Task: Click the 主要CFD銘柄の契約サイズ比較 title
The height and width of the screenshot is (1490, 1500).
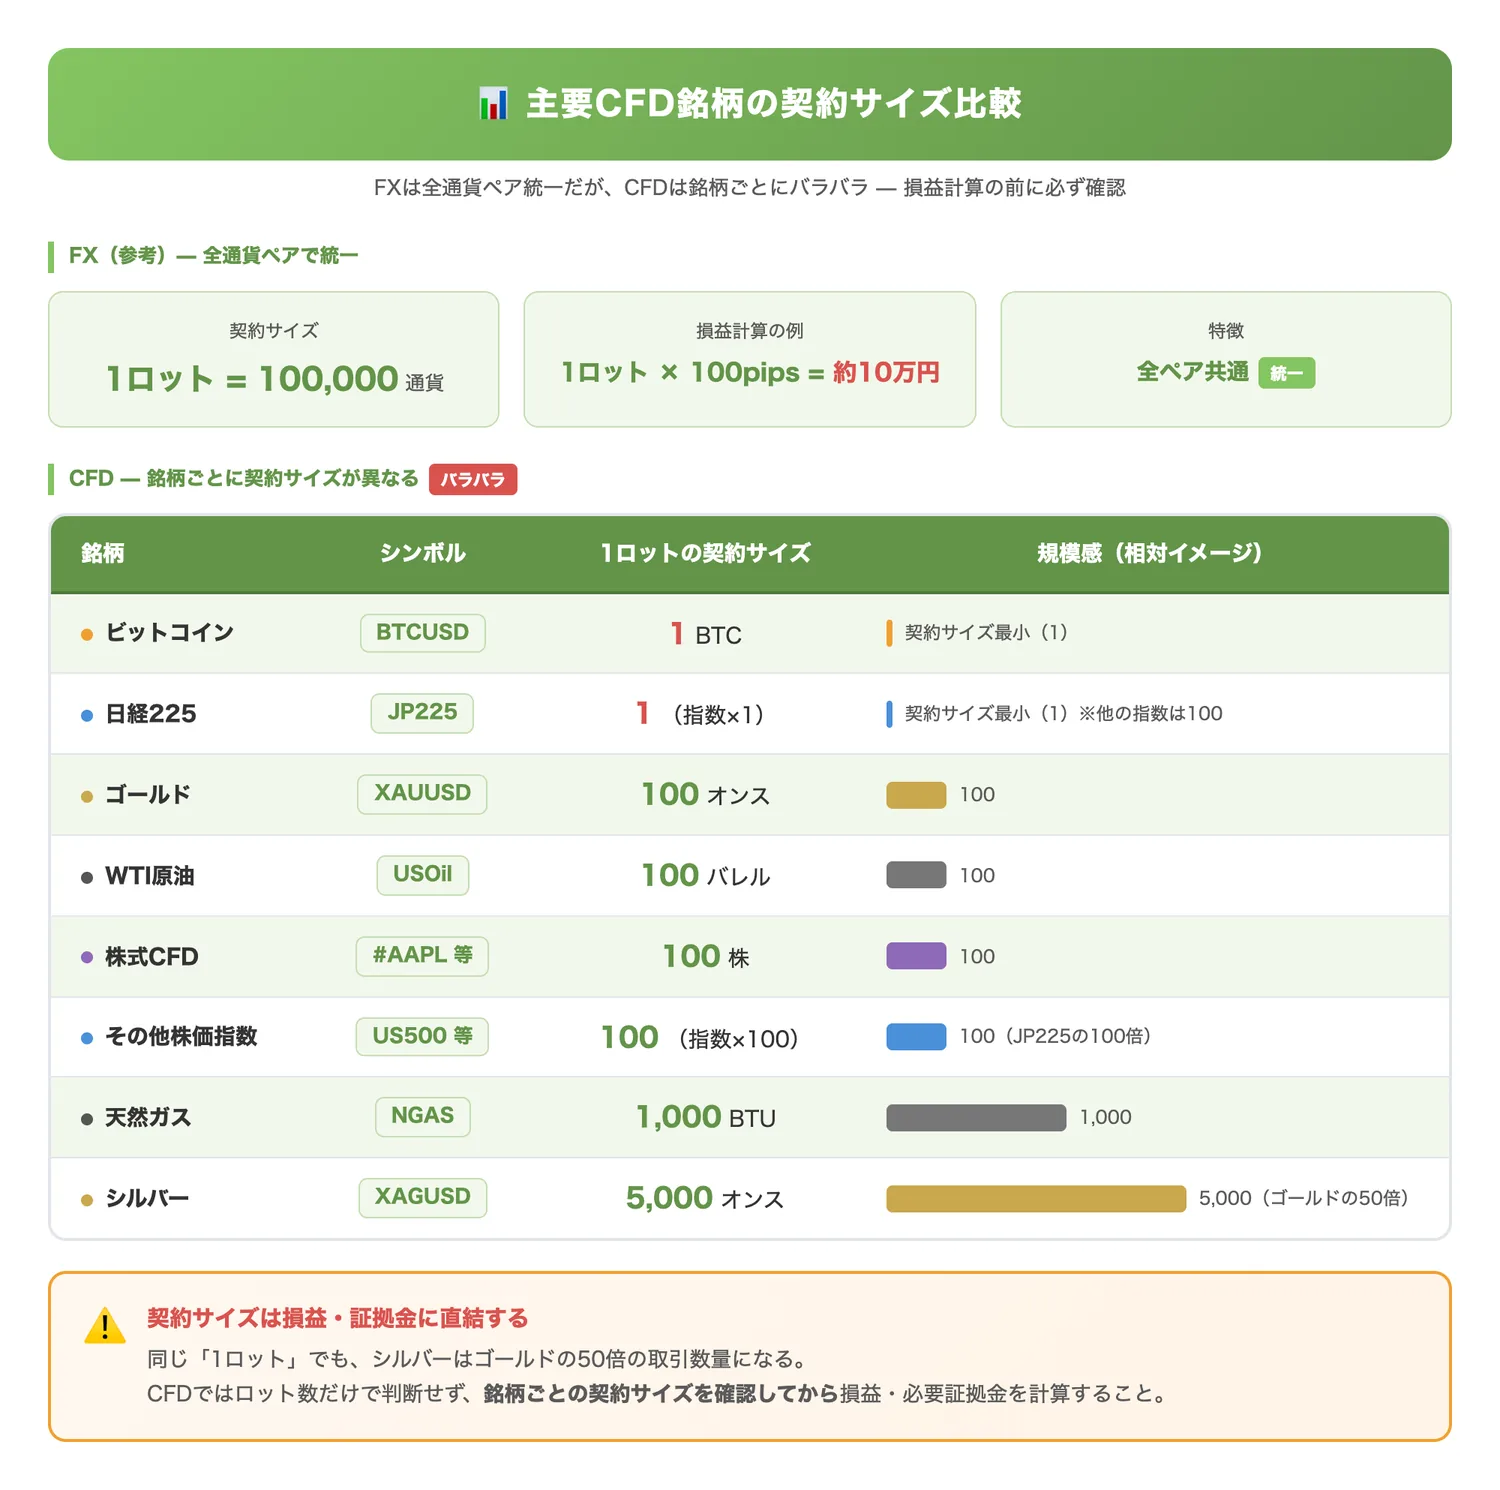Action: (x=774, y=104)
